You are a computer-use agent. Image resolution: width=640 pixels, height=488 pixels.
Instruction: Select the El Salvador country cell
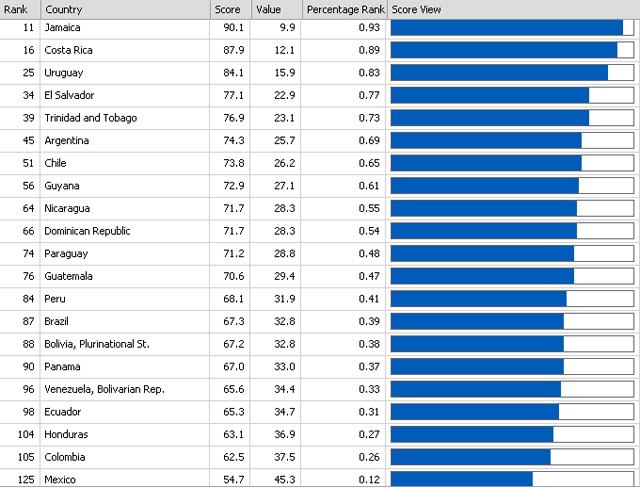pos(69,95)
